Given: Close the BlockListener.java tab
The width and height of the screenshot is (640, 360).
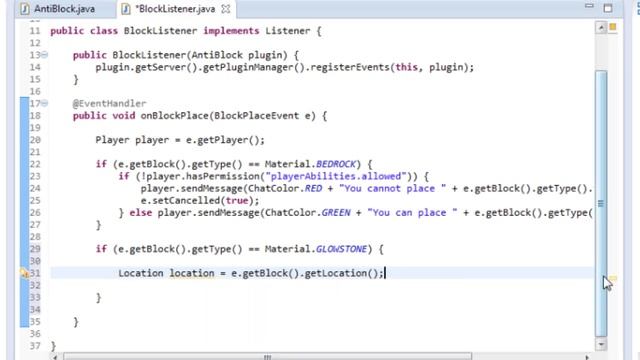Looking at the screenshot, I should 225,9.
